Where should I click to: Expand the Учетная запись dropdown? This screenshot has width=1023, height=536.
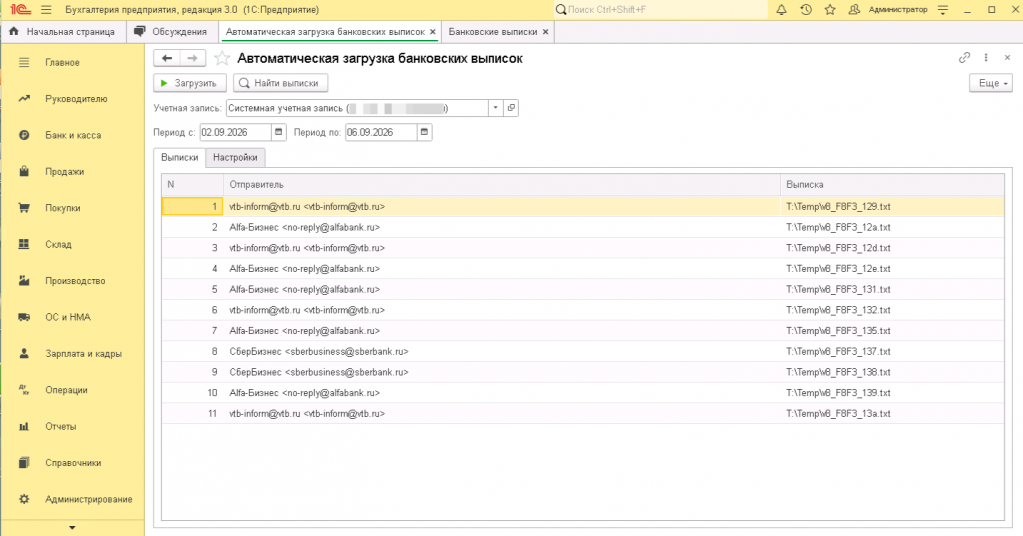(496, 108)
